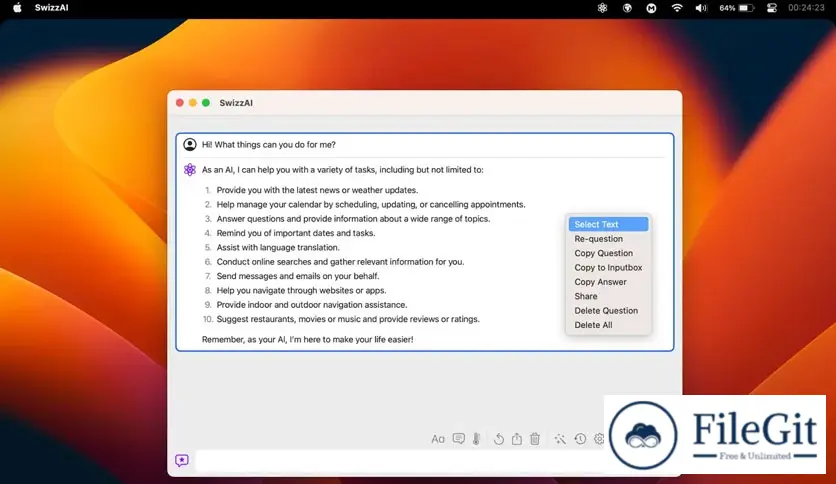Open the settings gear in SwizzAI toolbar
This screenshot has width=836, height=484.
click(599, 439)
